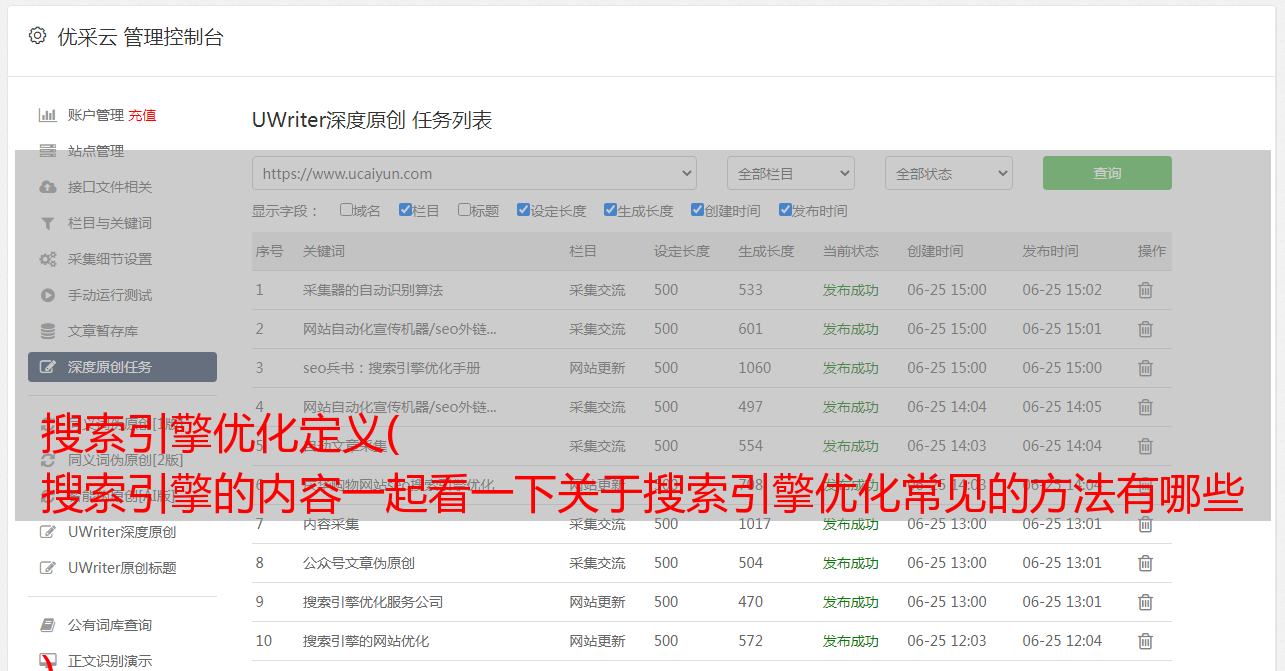Toggle the 标题 display checkbox
Image resolution: width=1285 pixels, height=671 pixels.
click(x=464, y=210)
